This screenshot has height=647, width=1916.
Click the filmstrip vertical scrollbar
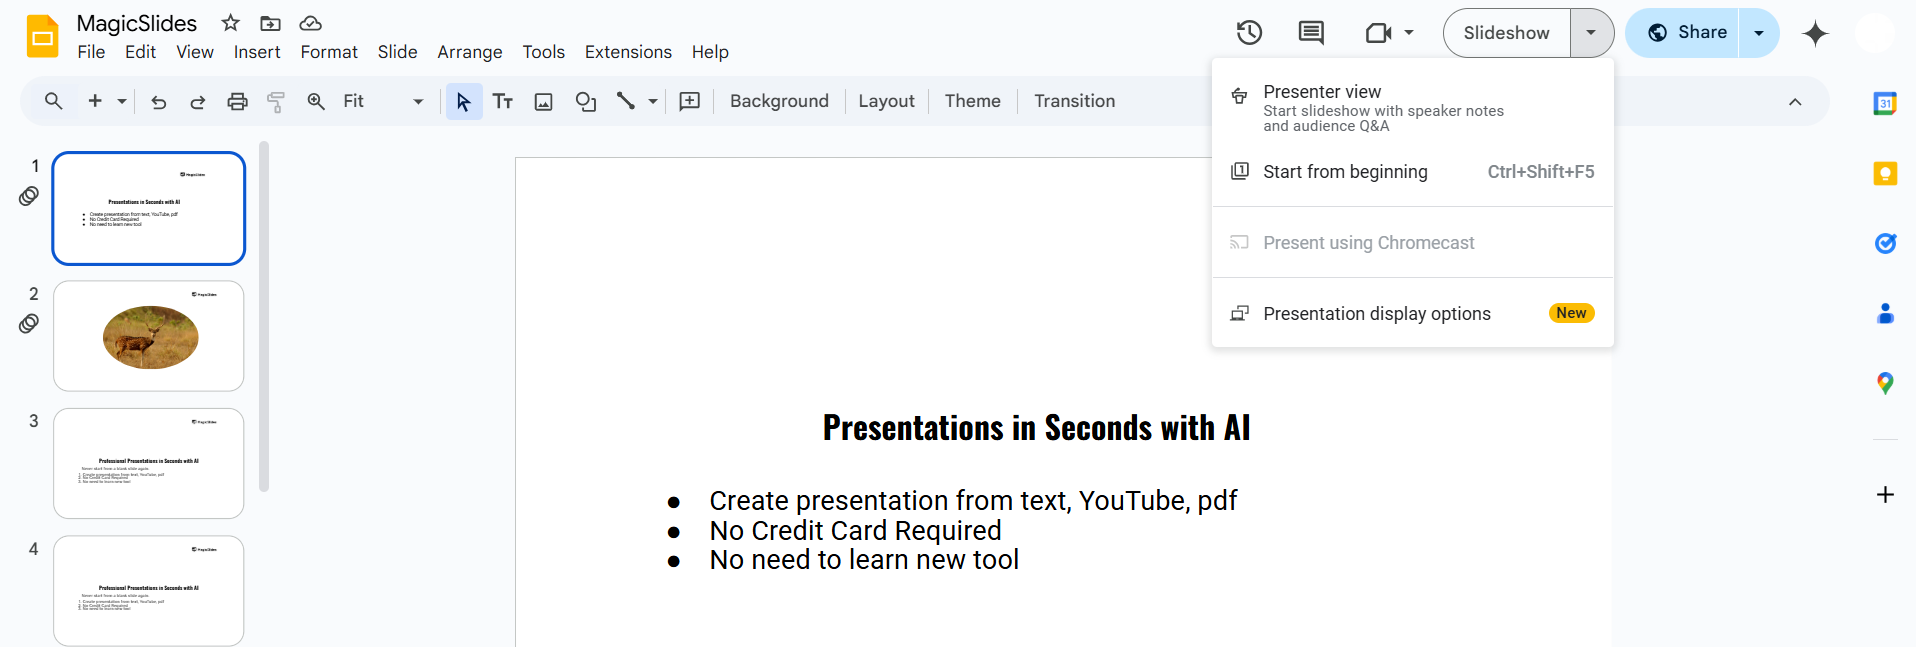click(264, 317)
